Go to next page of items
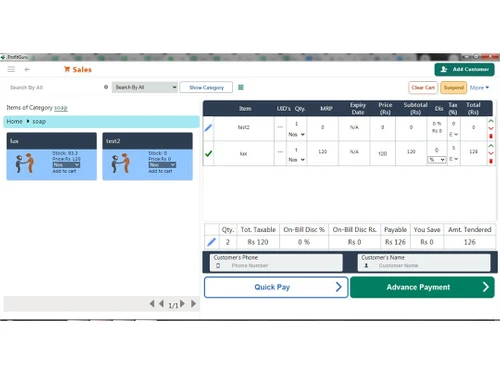This screenshot has height=375, width=500. 182,304
